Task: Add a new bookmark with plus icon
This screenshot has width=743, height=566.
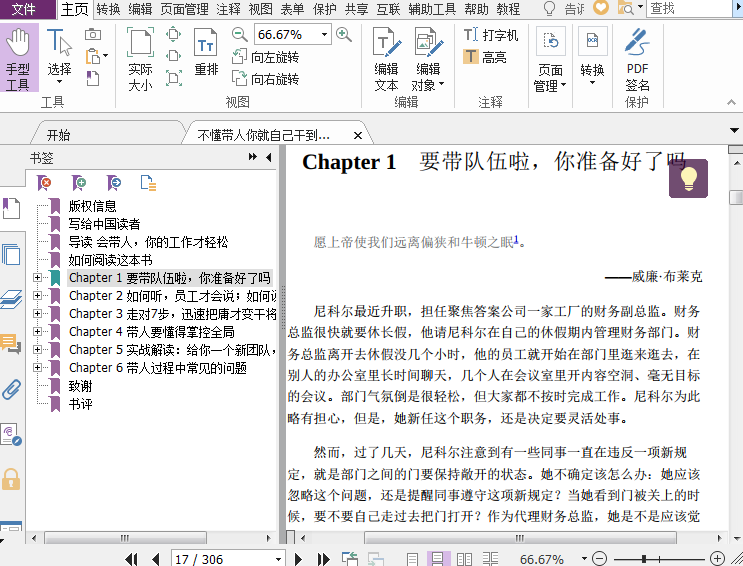Action: tap(79, 183)
